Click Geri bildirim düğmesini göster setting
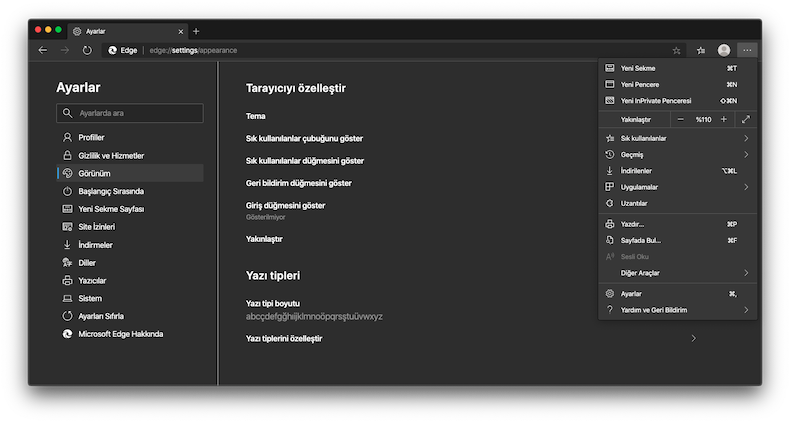 (x=299, y=183)
